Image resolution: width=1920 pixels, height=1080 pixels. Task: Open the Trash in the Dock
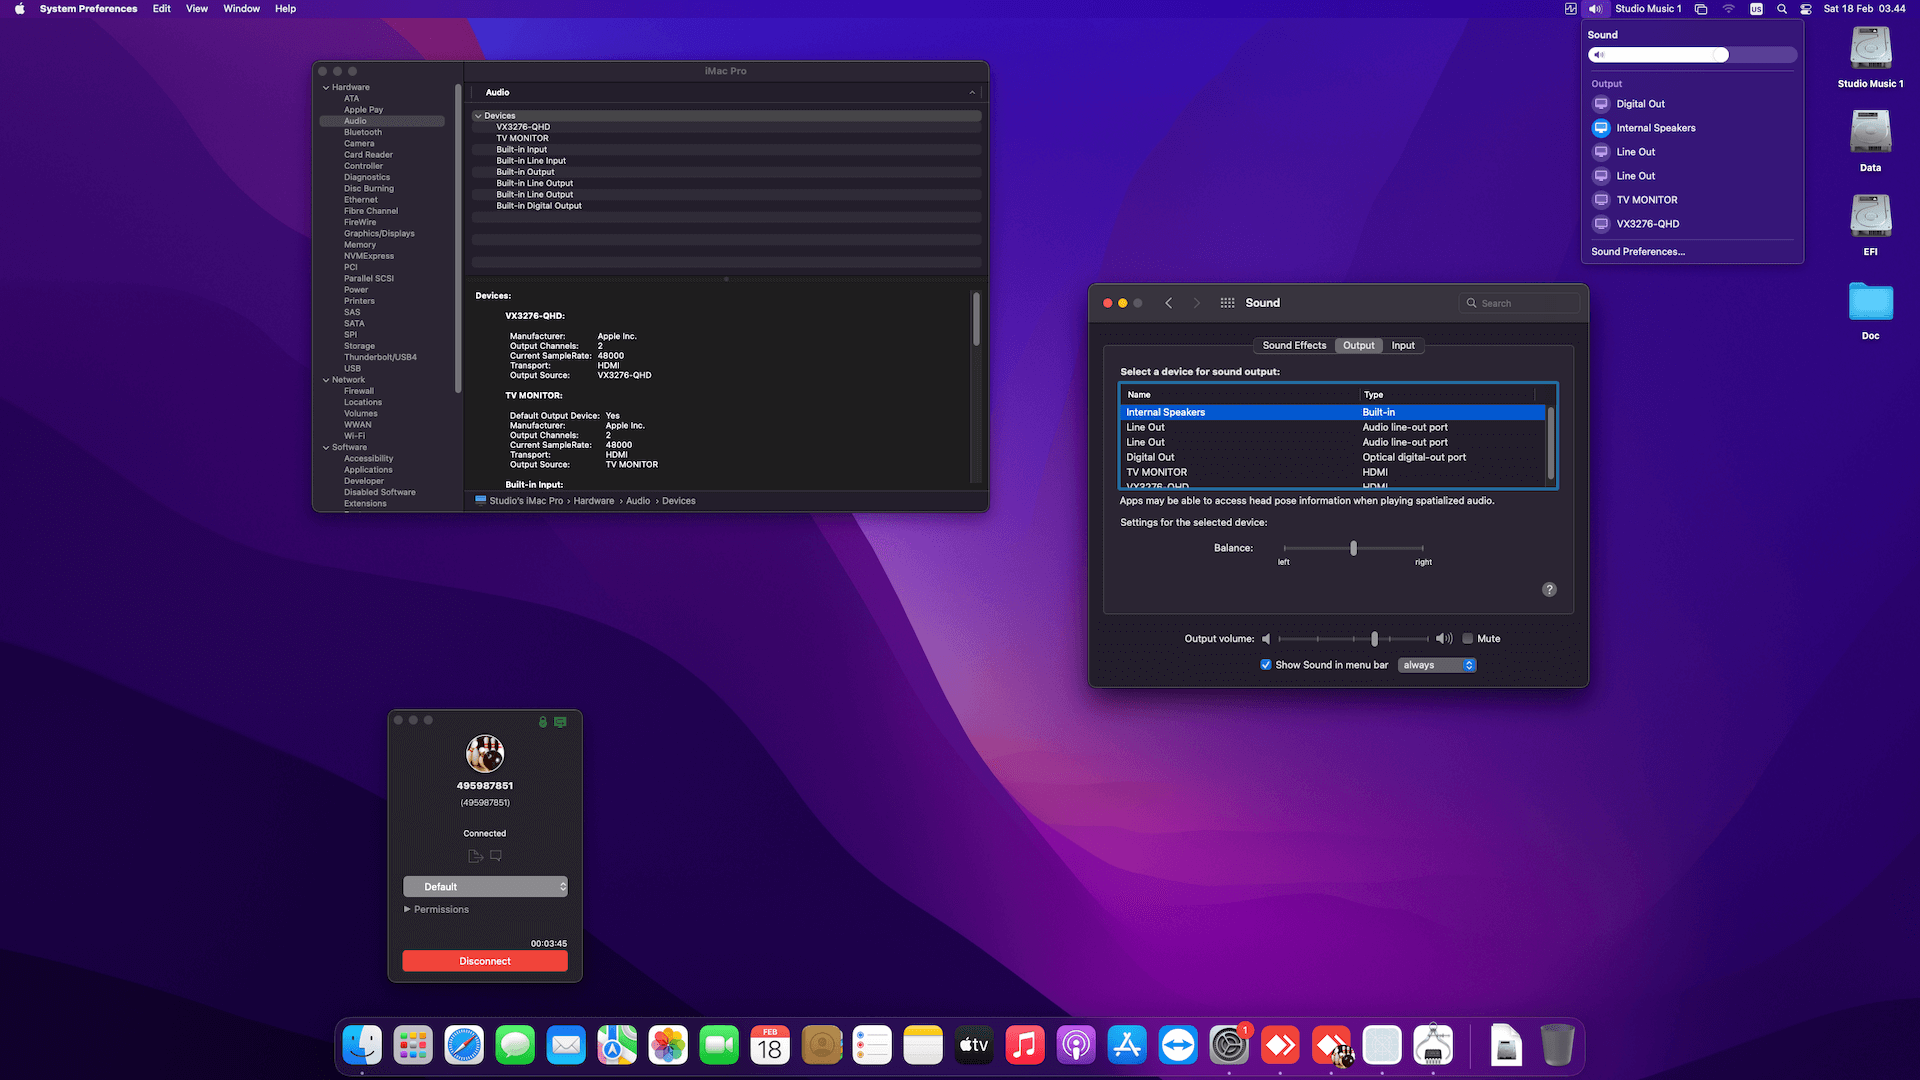[1557, 1046]
